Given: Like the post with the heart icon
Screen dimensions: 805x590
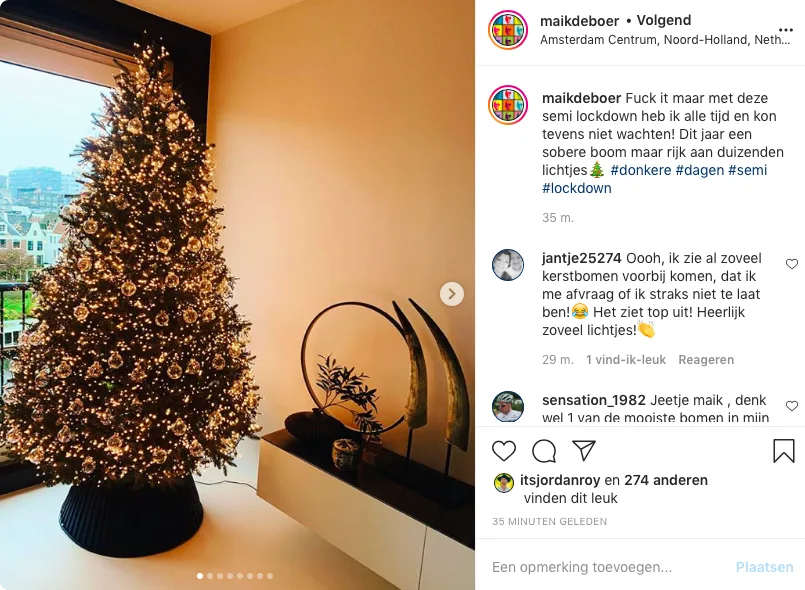Looking at the screenshot, I should pyautogui.click(x=504, y=451).
